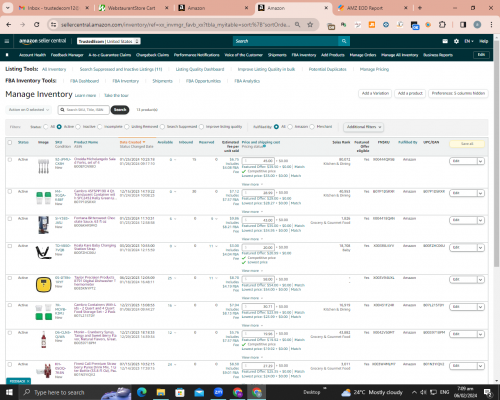Click the black Search button beside SKU field
Image resolution: width=500 pixels, height=400 pixels.
point(120,110)
